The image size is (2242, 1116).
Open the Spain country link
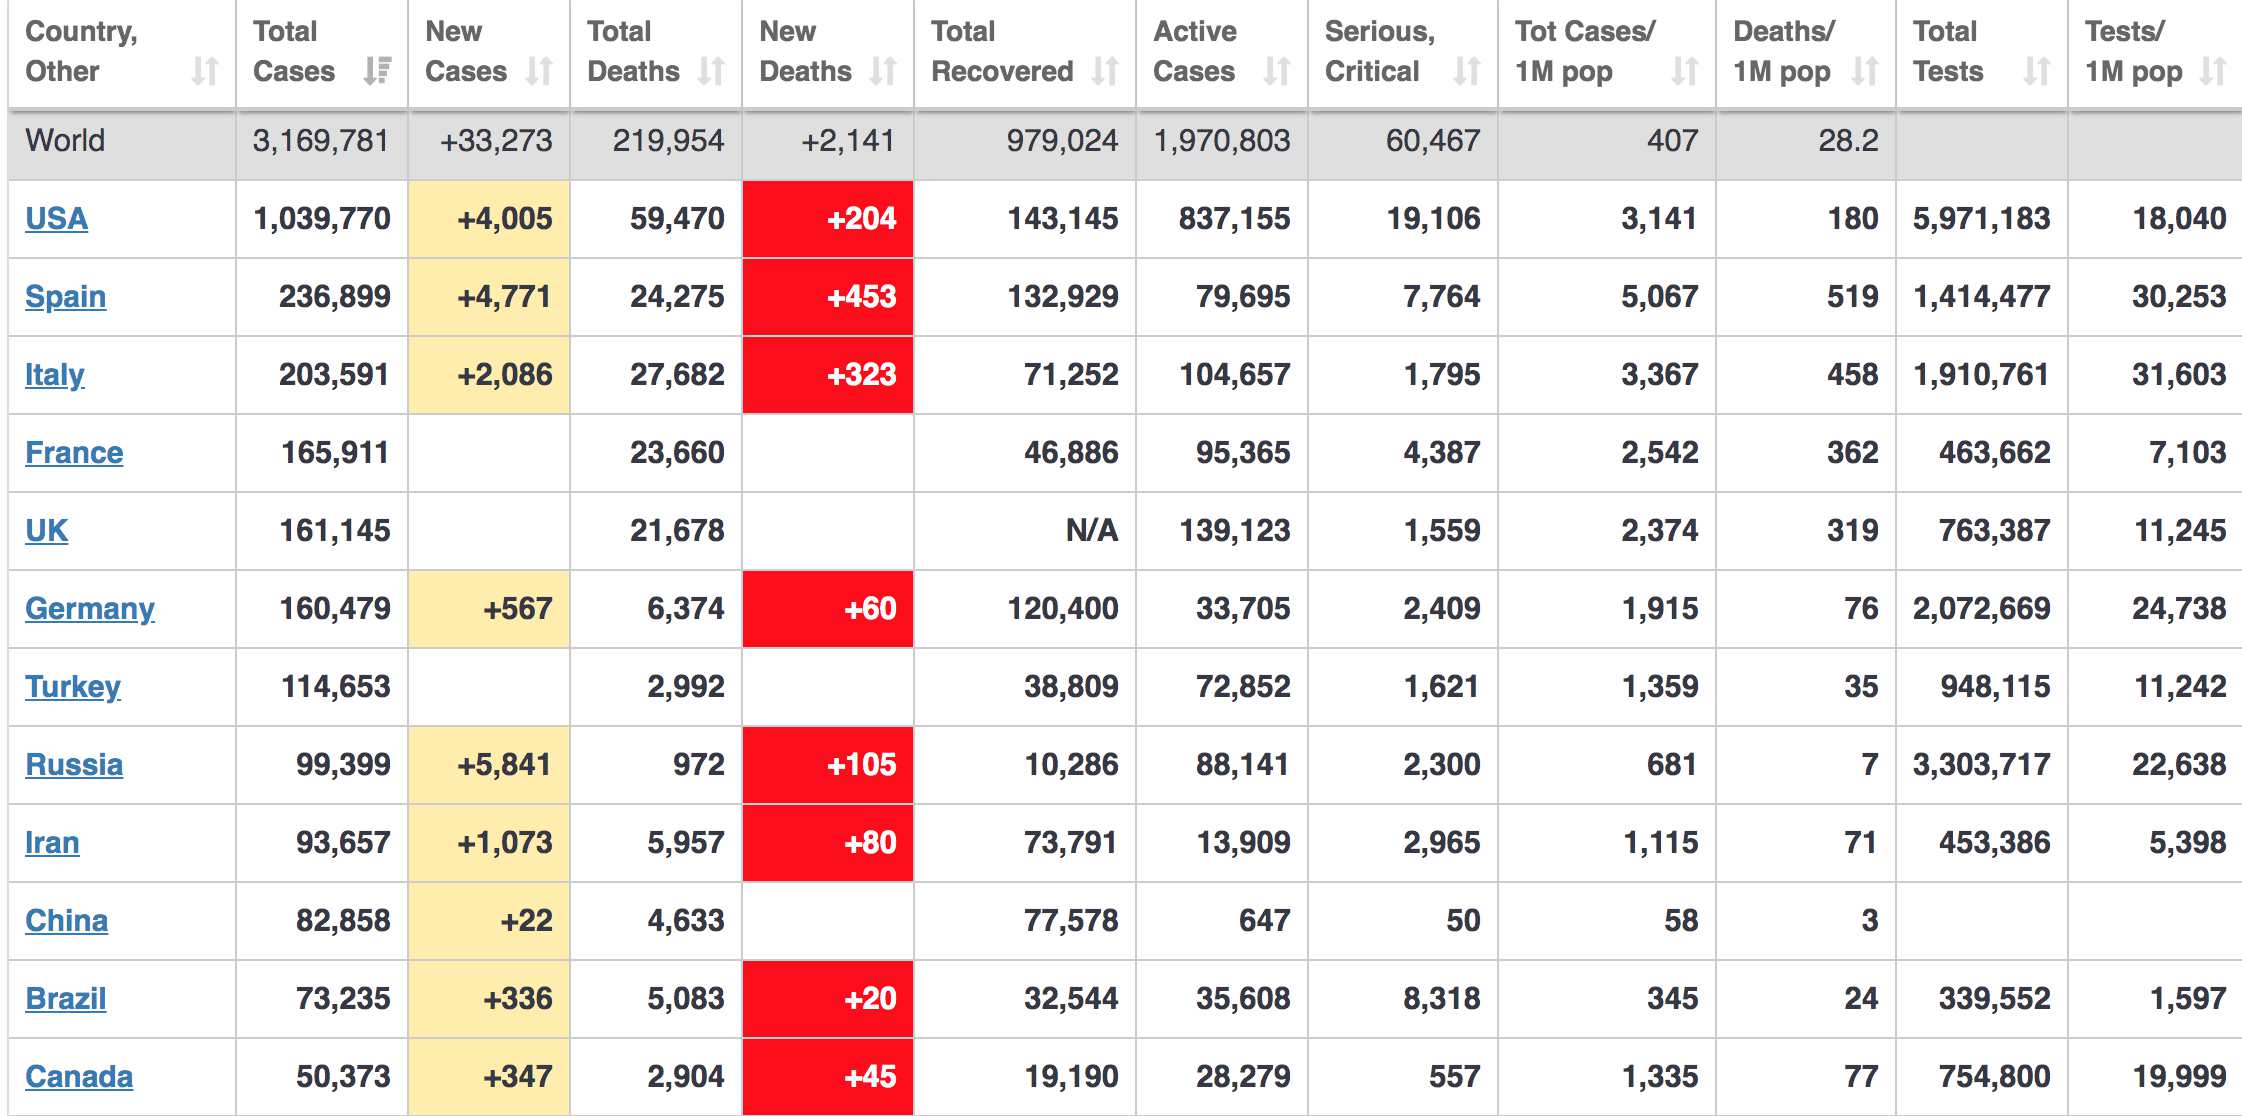[65, 297]
